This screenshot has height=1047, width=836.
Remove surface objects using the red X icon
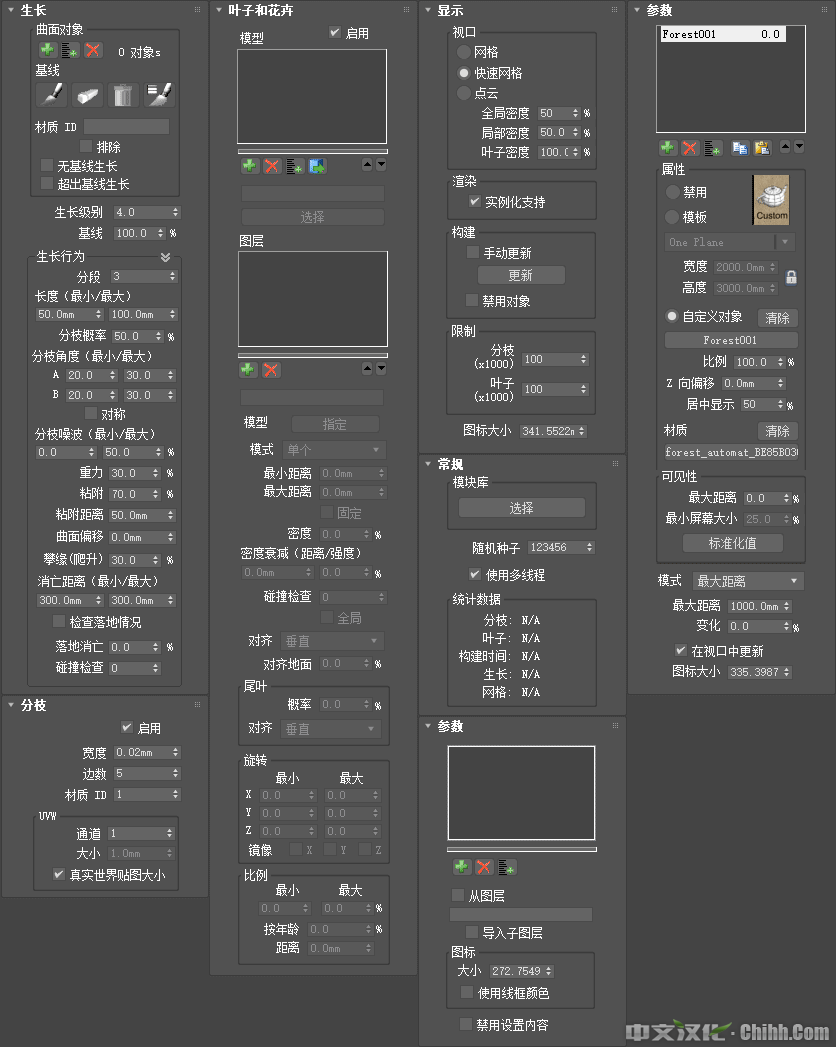coord(92,51)
